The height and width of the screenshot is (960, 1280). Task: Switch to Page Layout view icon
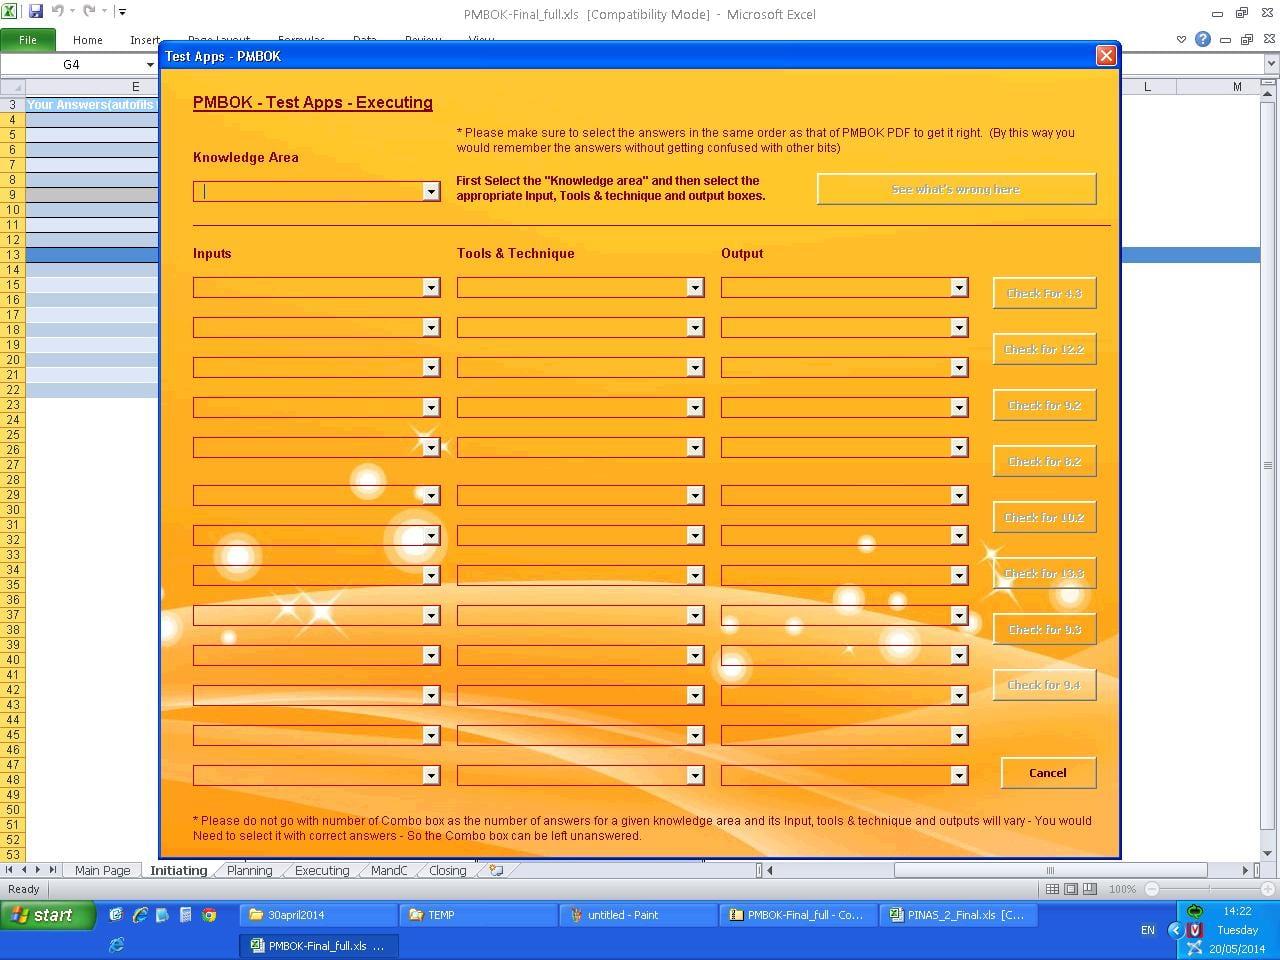pos(1069,888)
